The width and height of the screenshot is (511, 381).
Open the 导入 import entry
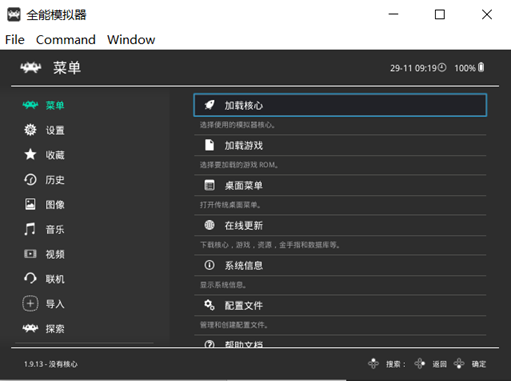point(55,304)
